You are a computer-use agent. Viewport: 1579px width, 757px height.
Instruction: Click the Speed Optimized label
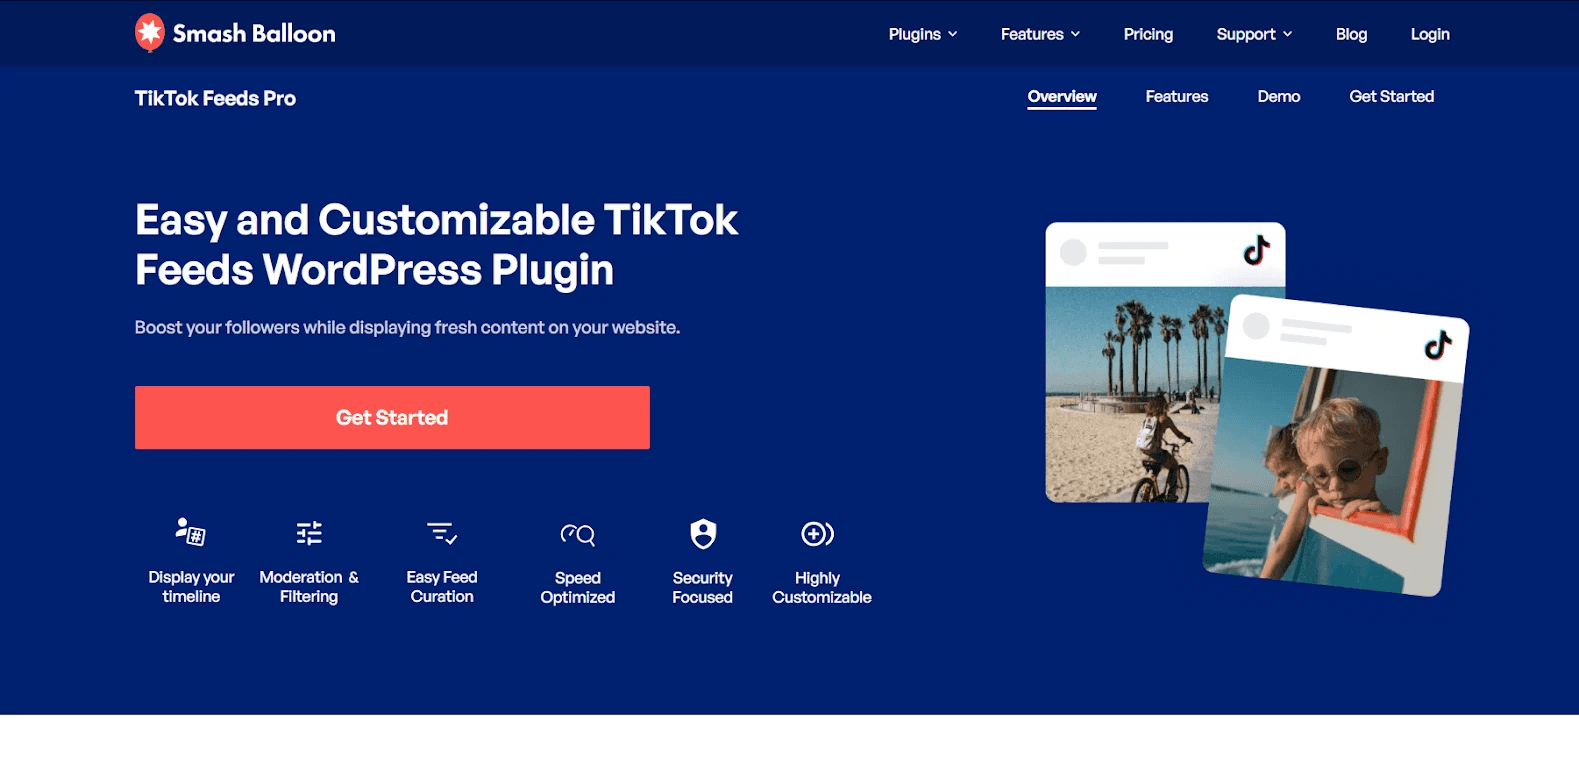tap(578, 588)
